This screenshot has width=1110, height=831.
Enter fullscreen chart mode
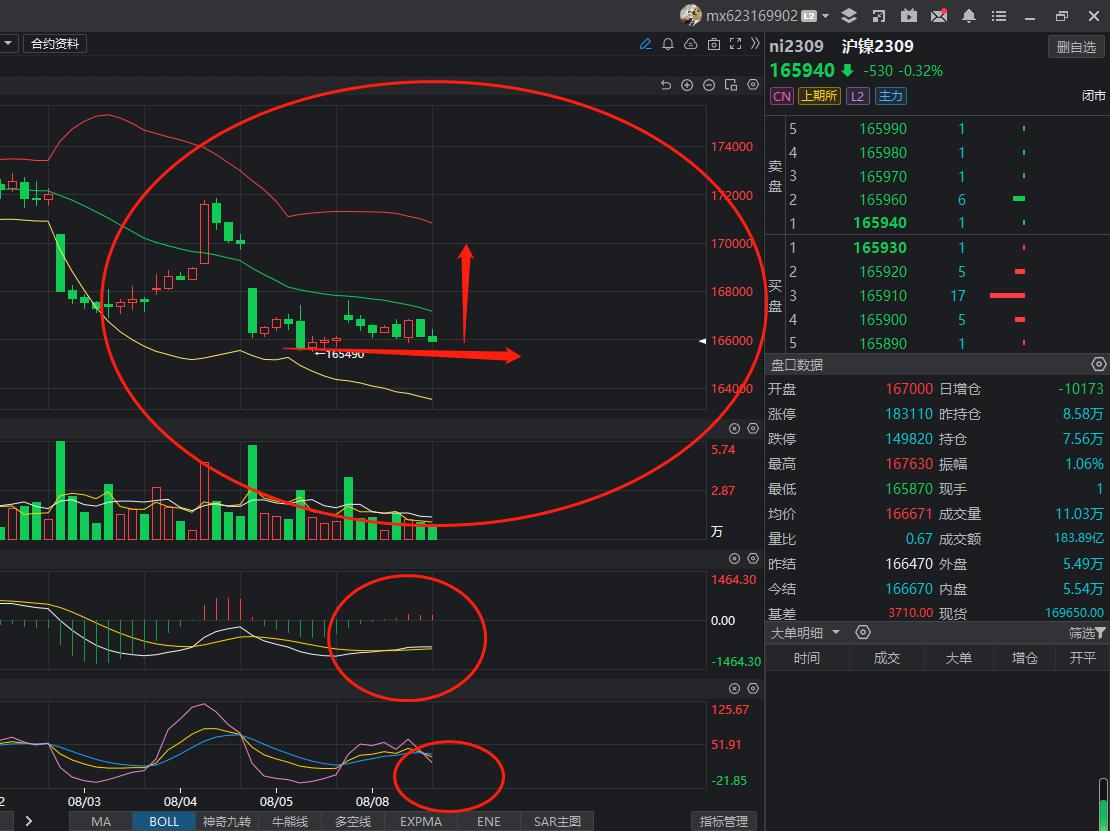pos(734,44)
